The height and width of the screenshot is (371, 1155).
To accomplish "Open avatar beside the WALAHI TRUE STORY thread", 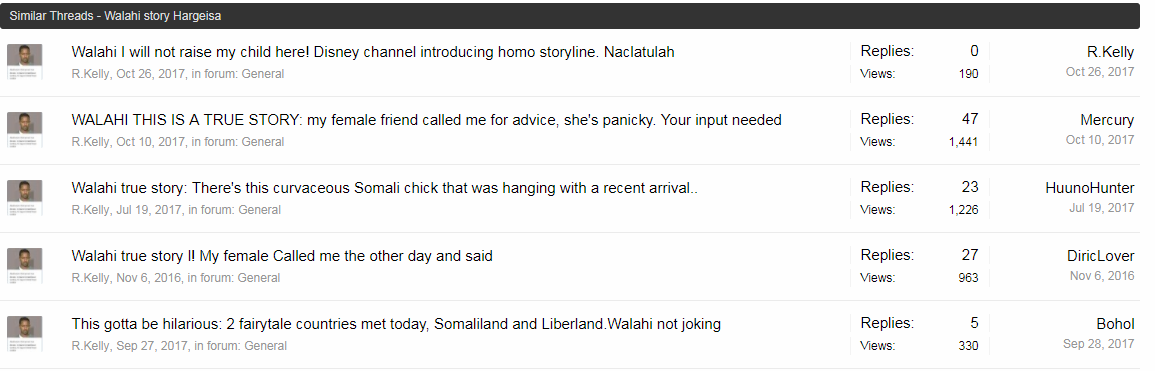I will [x=24, y=130].
